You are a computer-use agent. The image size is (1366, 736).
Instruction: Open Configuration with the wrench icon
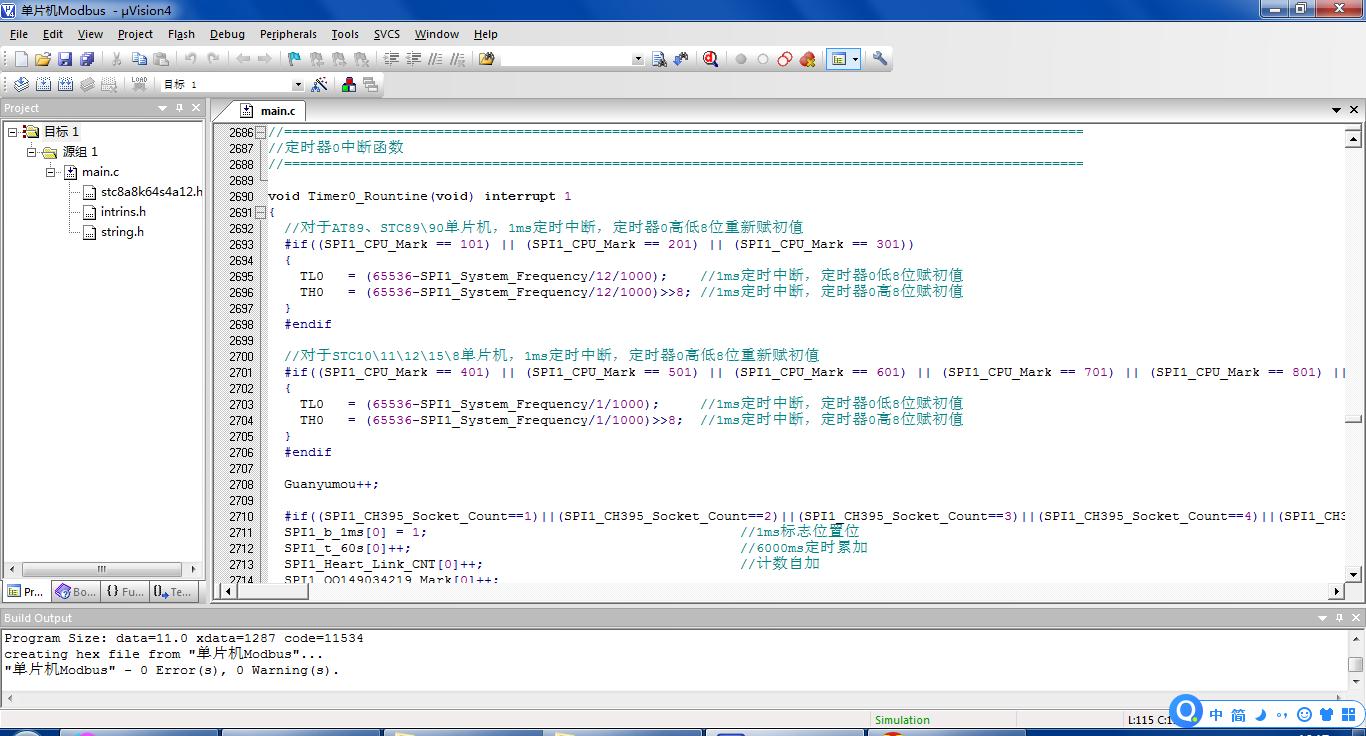click(x=880, y=59)
